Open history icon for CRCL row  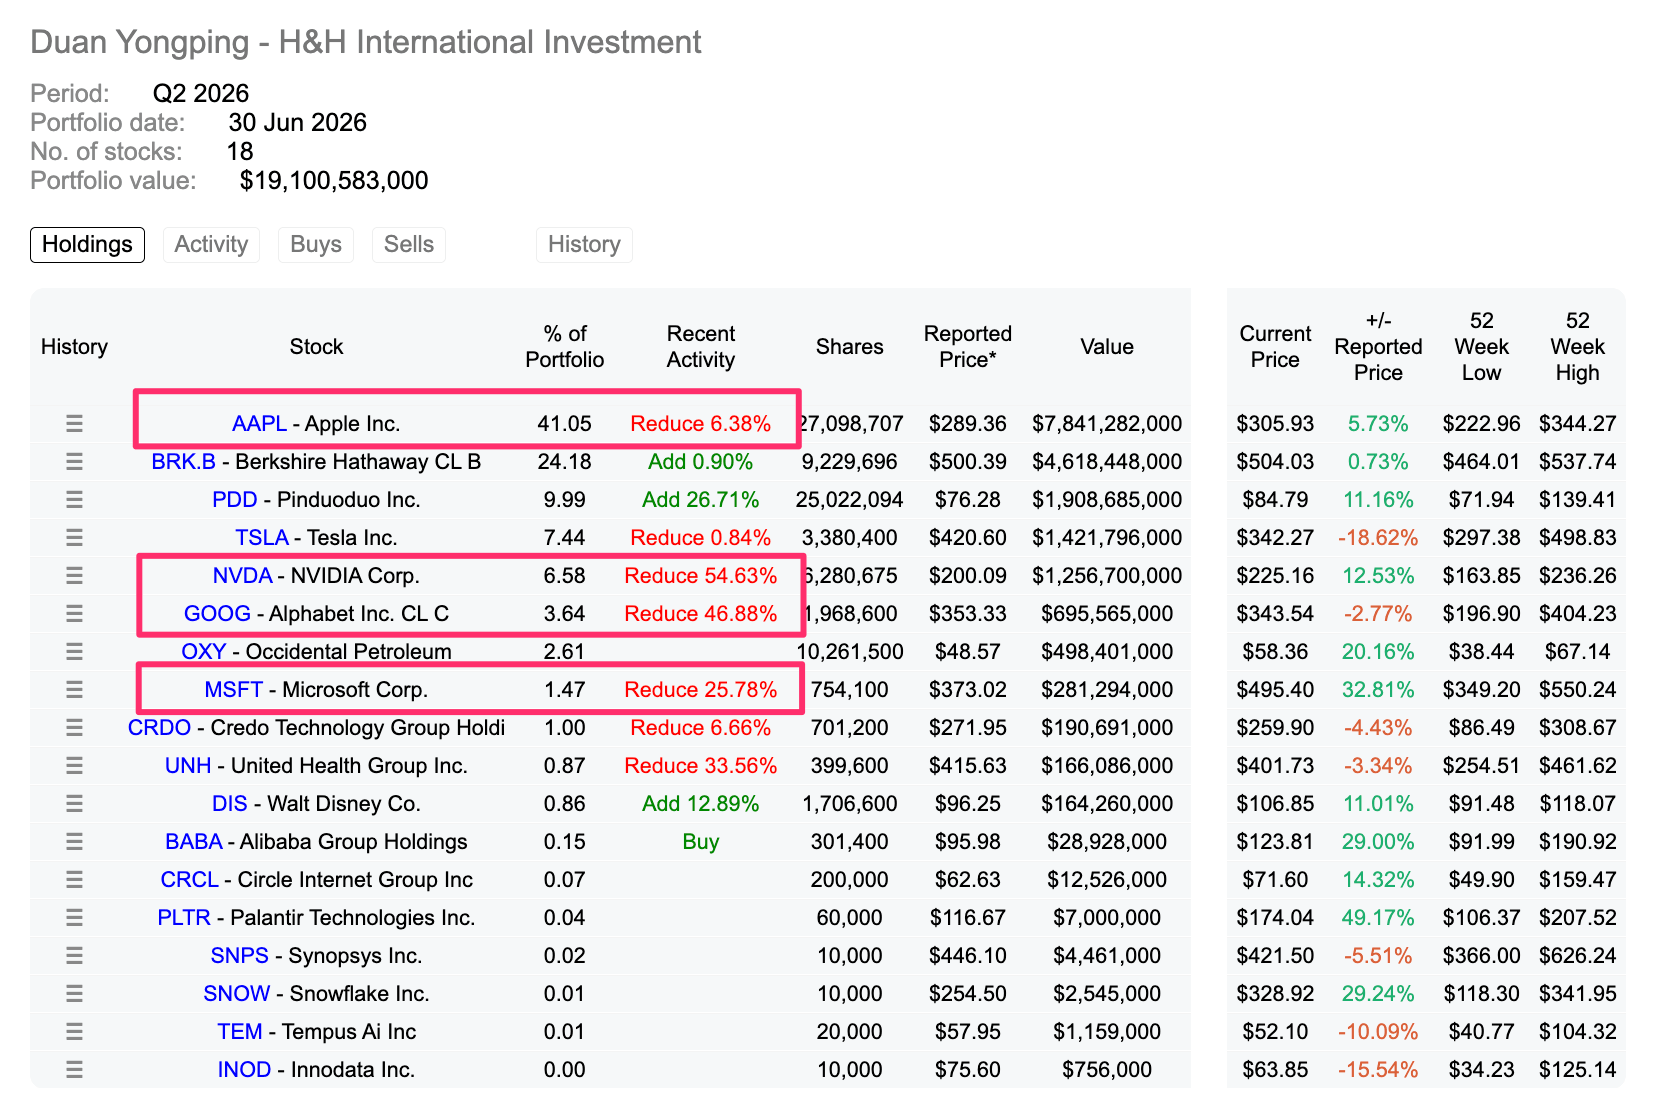click(74, 880)
